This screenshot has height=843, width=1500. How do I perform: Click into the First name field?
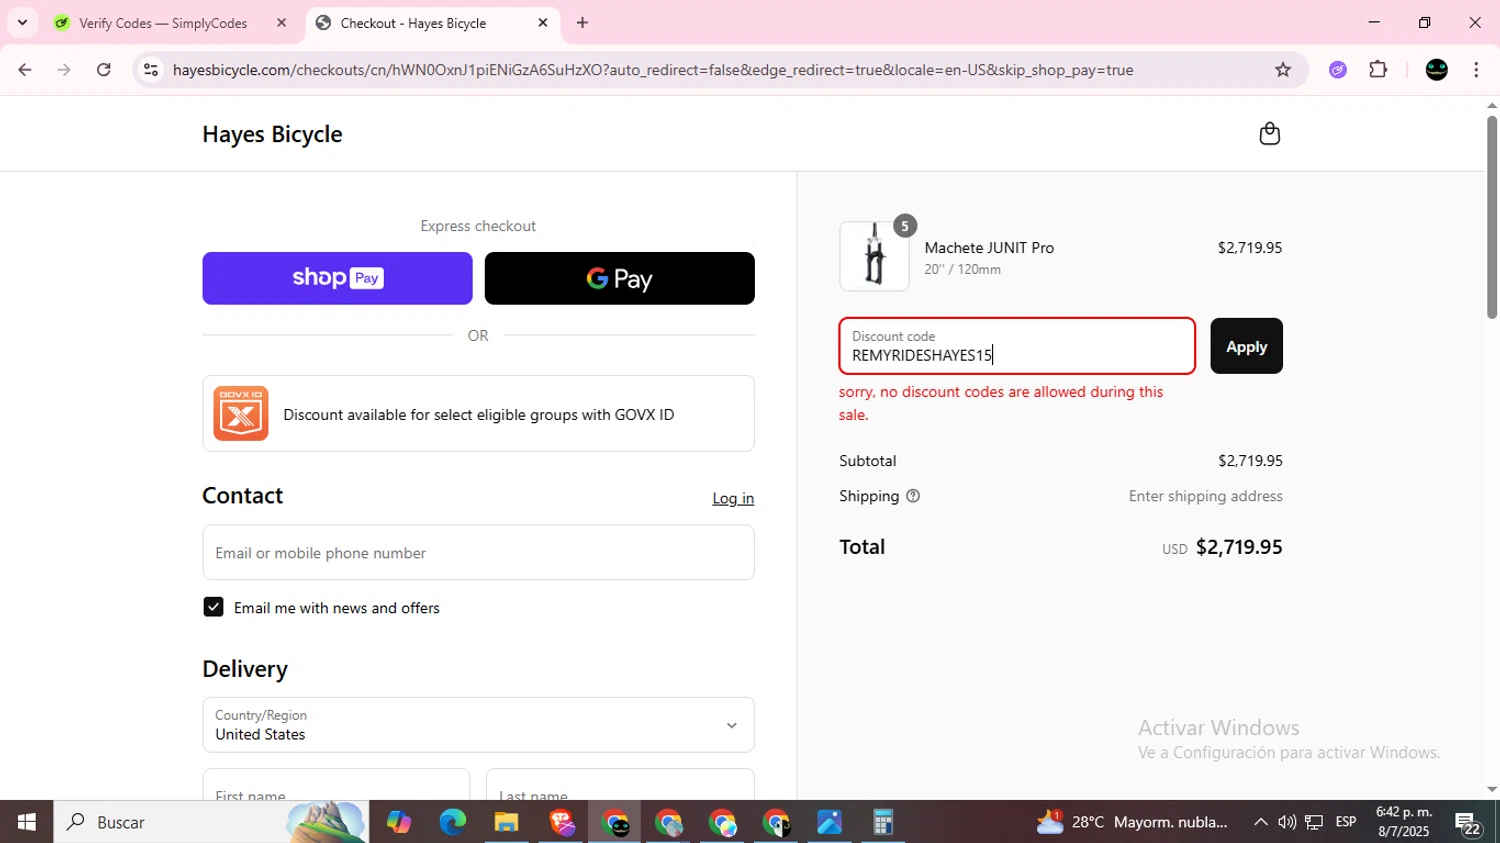click(x=336, y=785)
